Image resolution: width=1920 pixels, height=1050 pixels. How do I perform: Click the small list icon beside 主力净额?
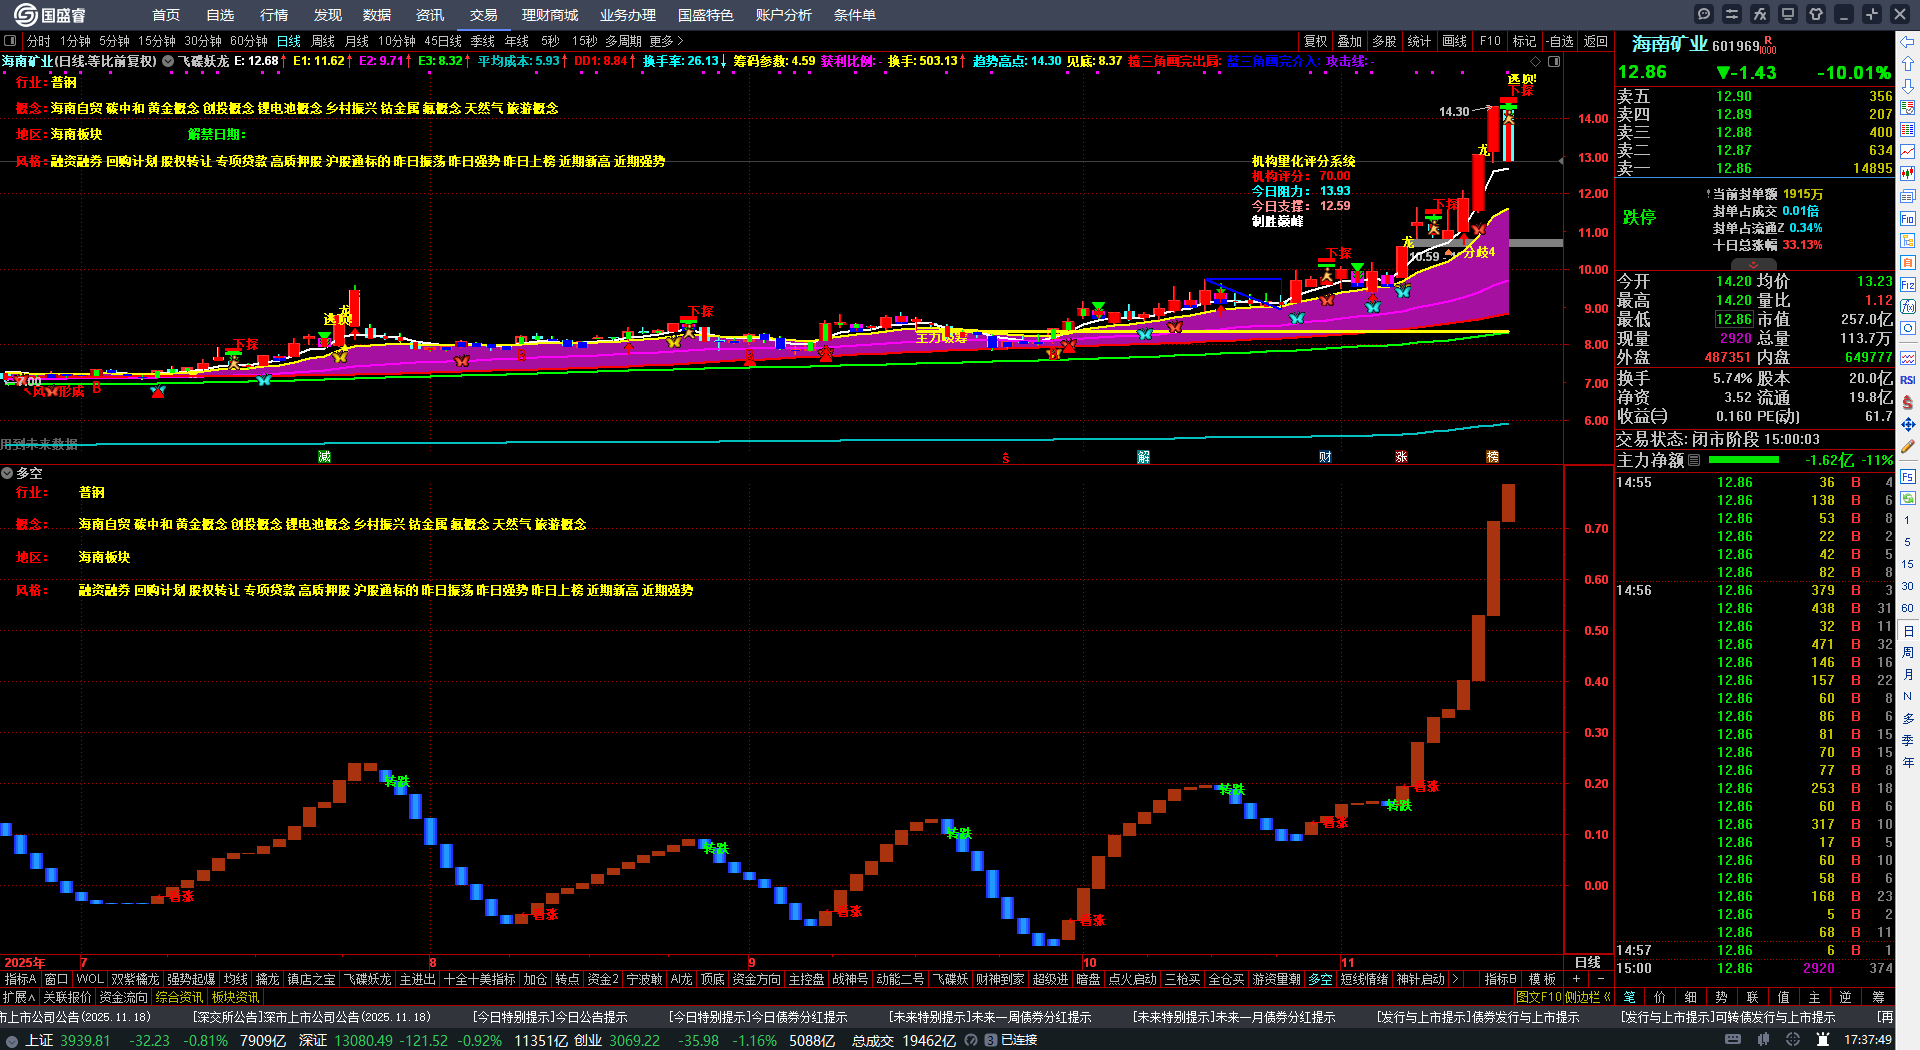tap(1694, 460)
